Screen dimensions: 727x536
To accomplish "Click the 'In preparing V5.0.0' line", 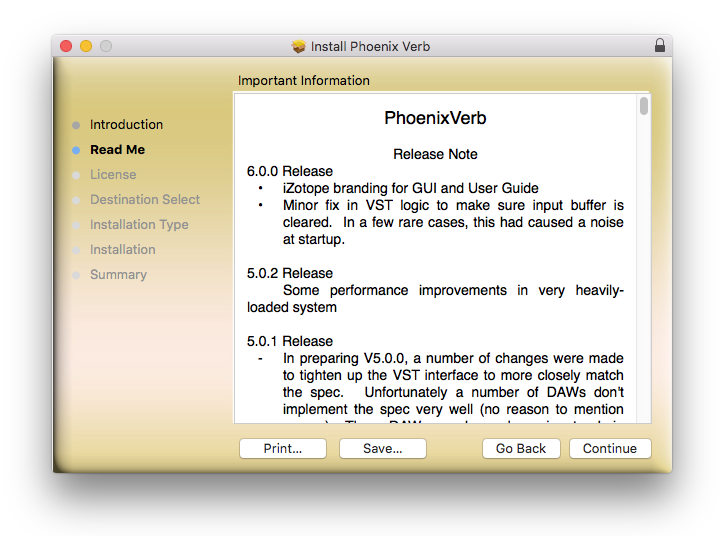I will pos(453,358).
